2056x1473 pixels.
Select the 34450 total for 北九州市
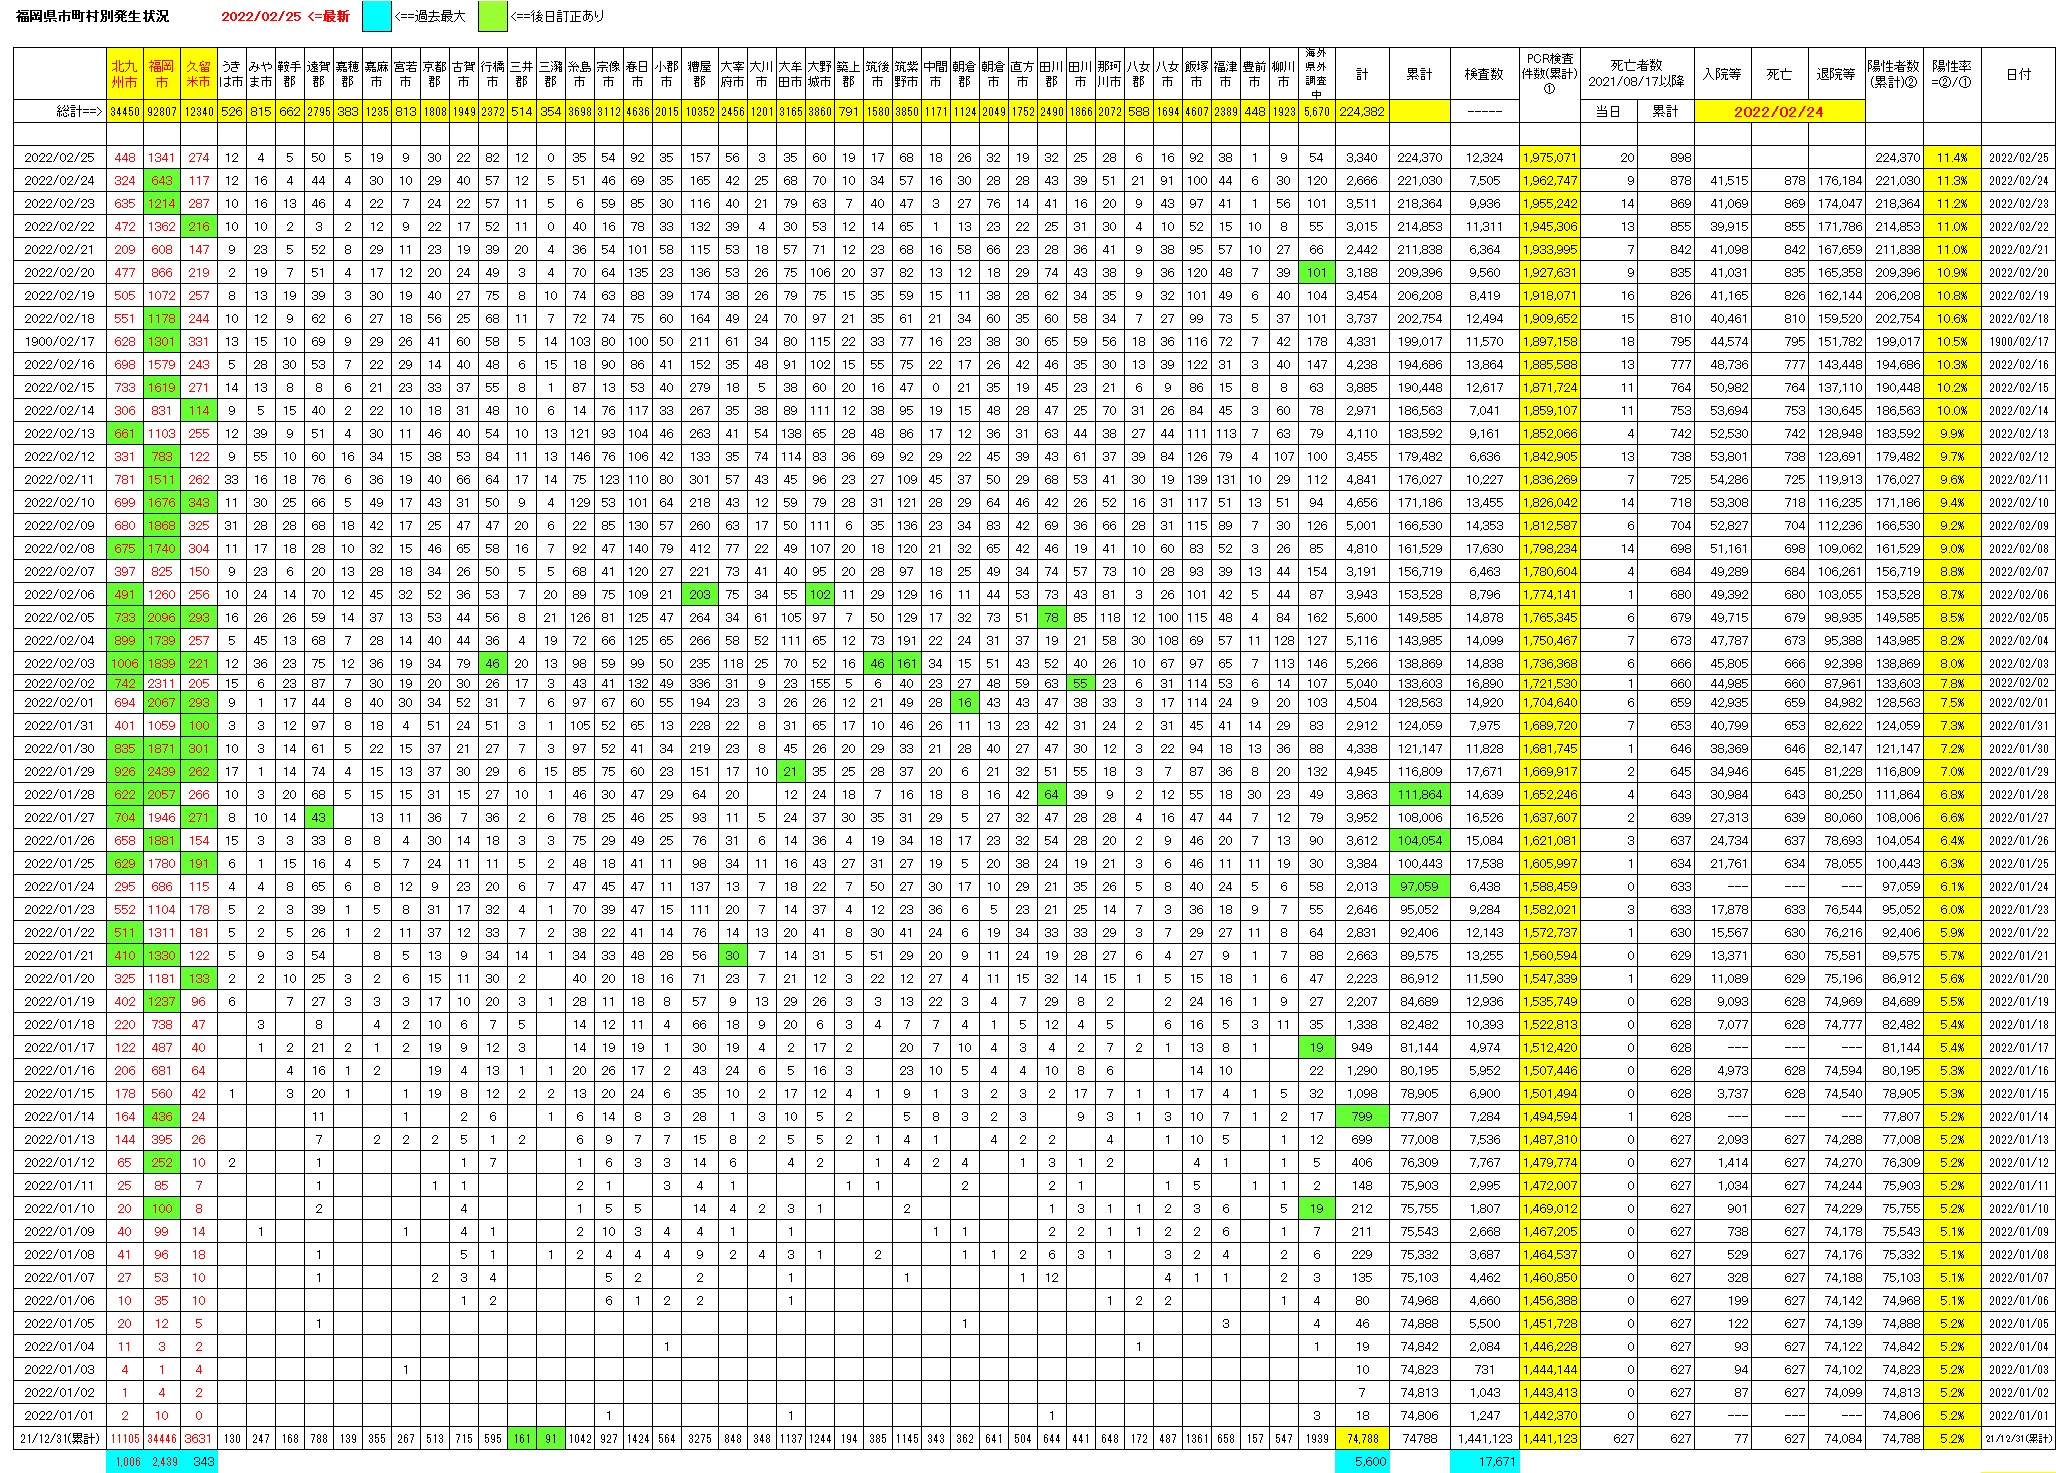point(125,112)
